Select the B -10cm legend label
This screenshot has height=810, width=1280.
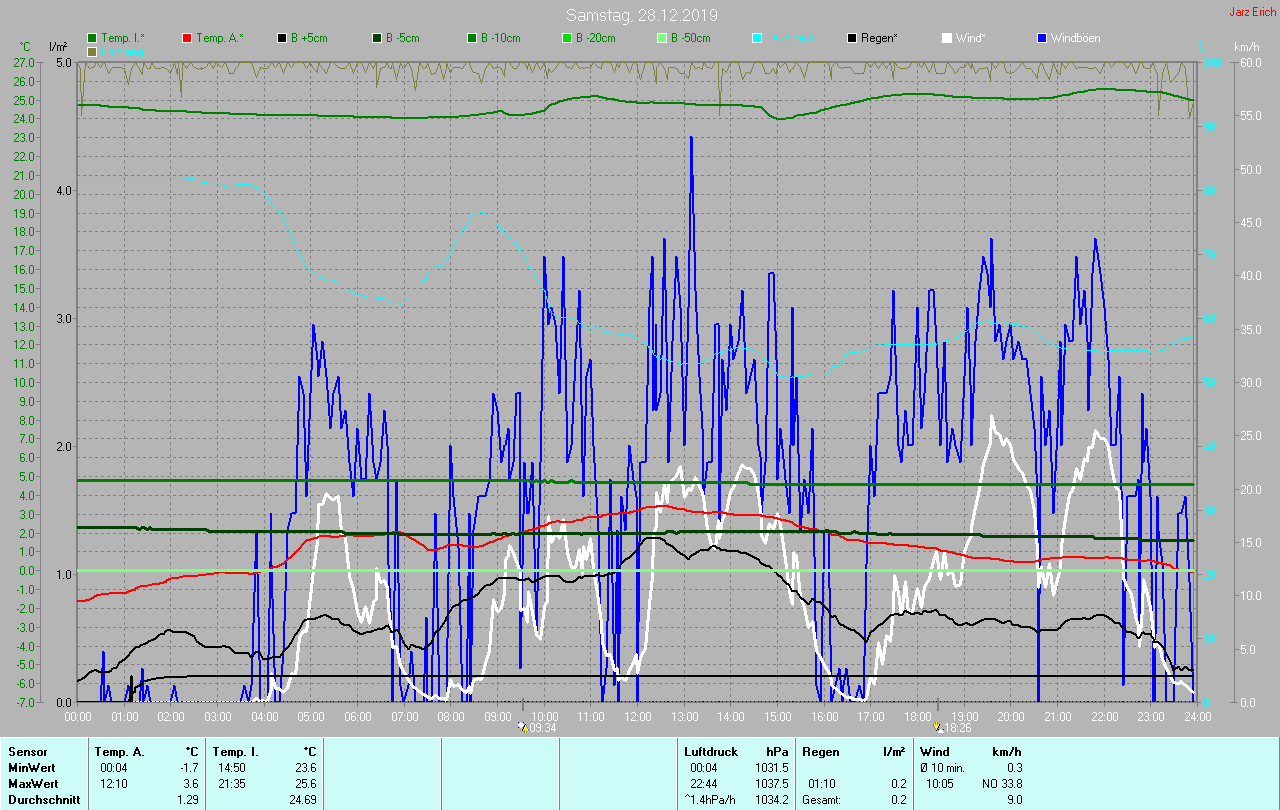point(500,38)
